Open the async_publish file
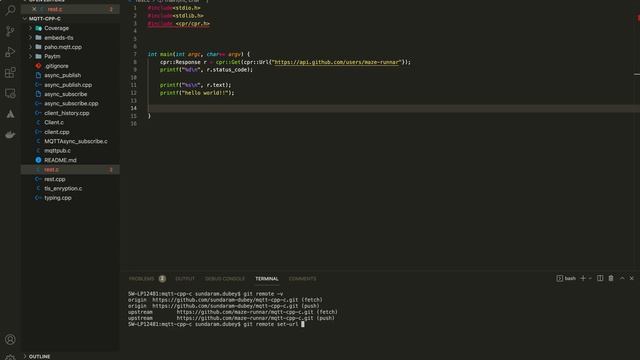The image size is (640, 360). click(62, 75)
